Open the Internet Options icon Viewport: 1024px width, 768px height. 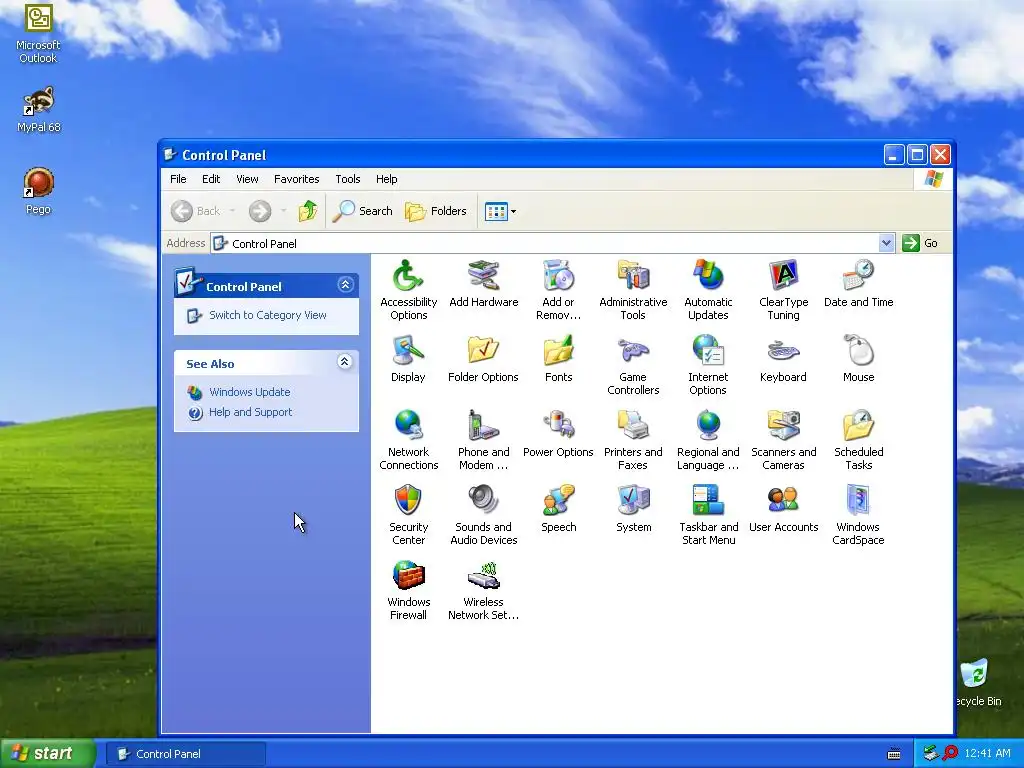[x=708, y=351]
